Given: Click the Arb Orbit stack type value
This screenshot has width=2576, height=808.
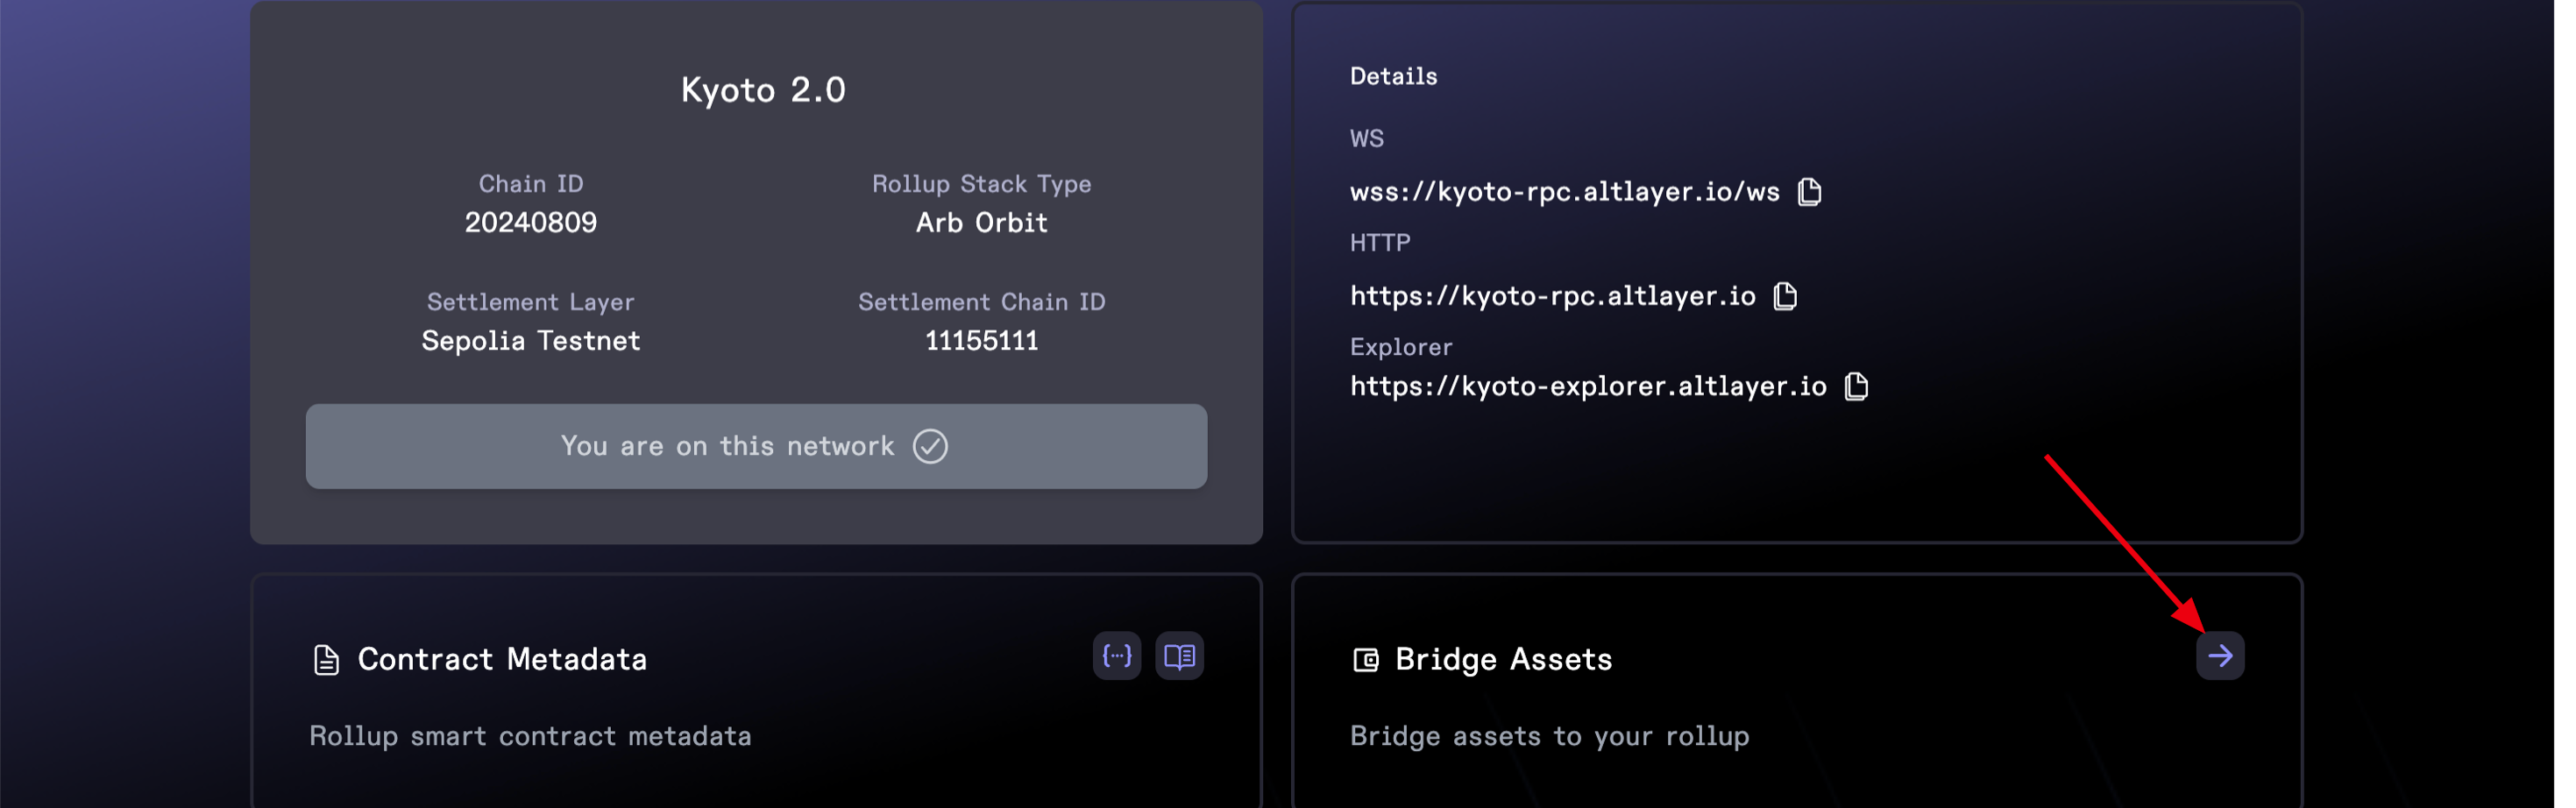Looking at the screenshot, I should click(981, 222).
